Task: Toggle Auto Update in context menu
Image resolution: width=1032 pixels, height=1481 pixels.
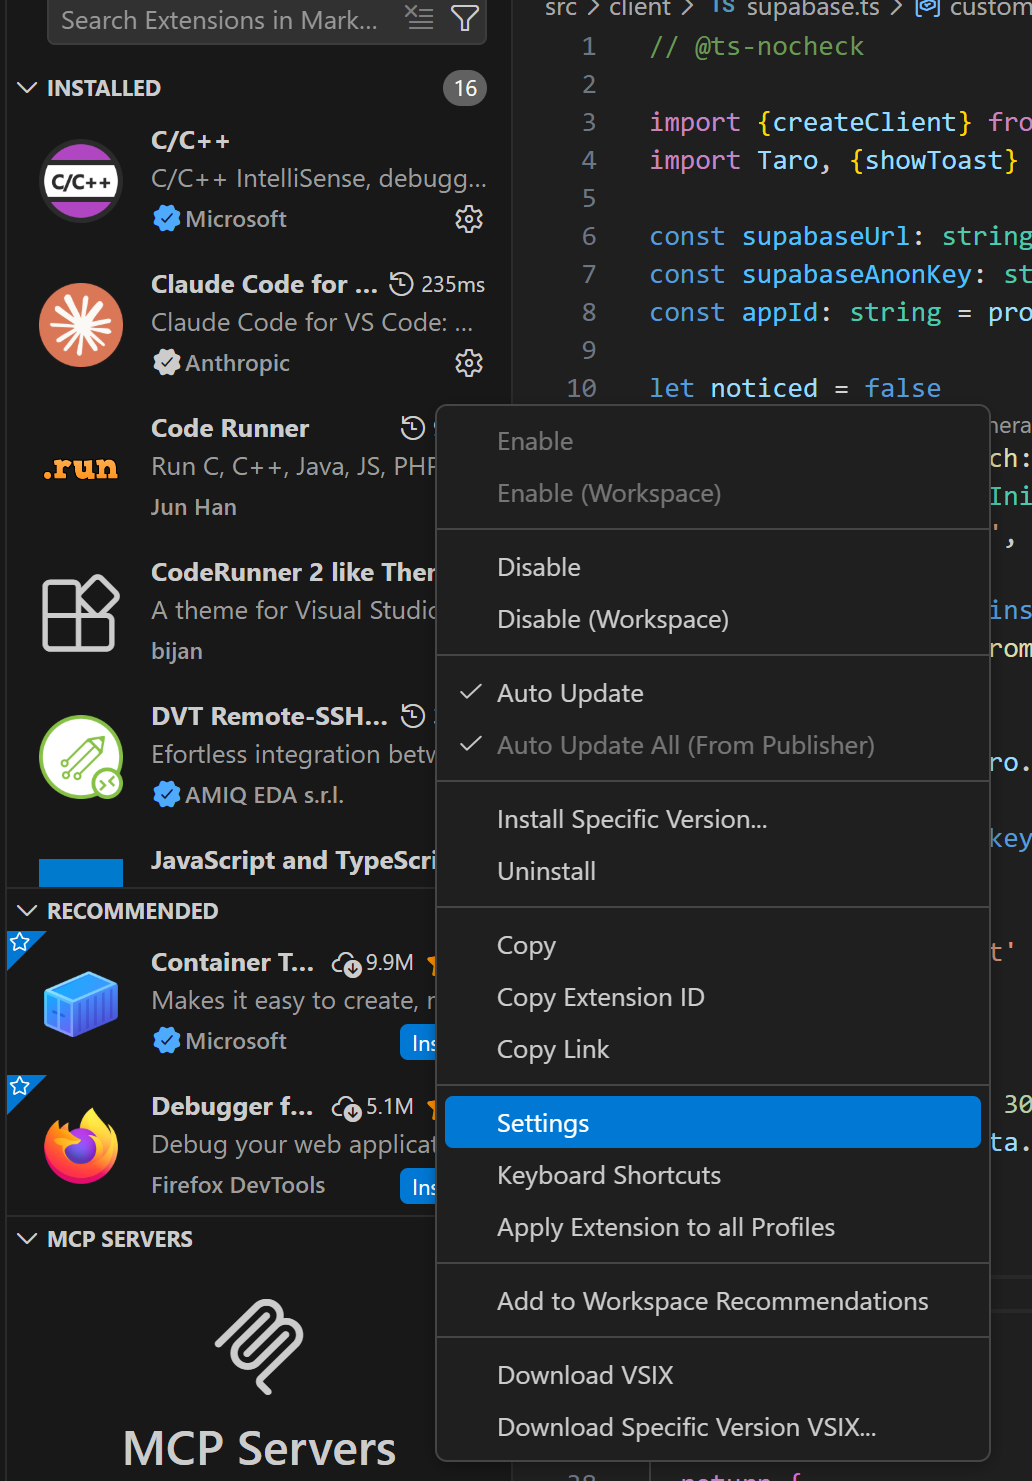Action: tap(712, 693)
